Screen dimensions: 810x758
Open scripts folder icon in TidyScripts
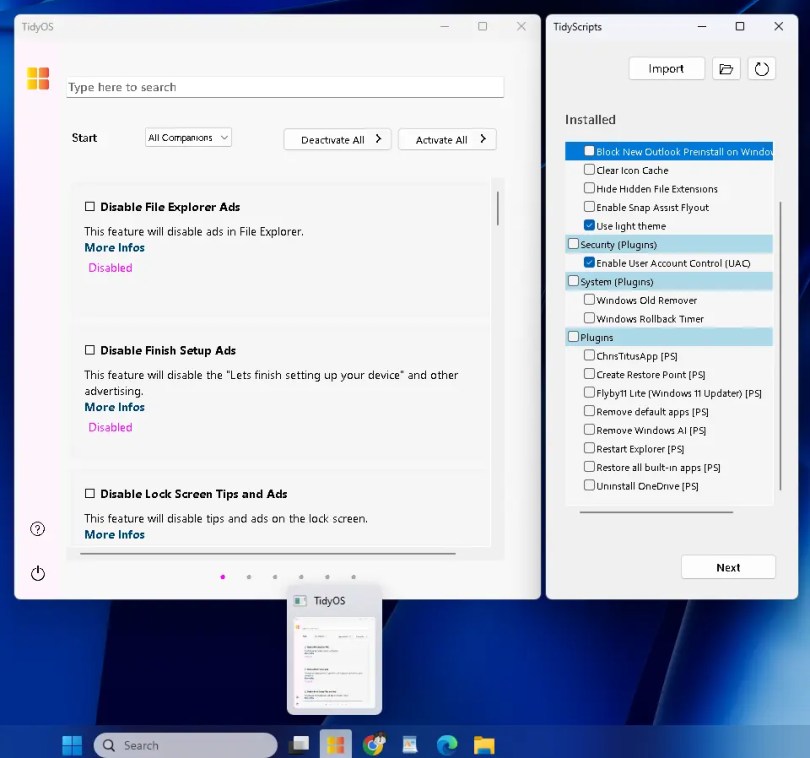726,69
